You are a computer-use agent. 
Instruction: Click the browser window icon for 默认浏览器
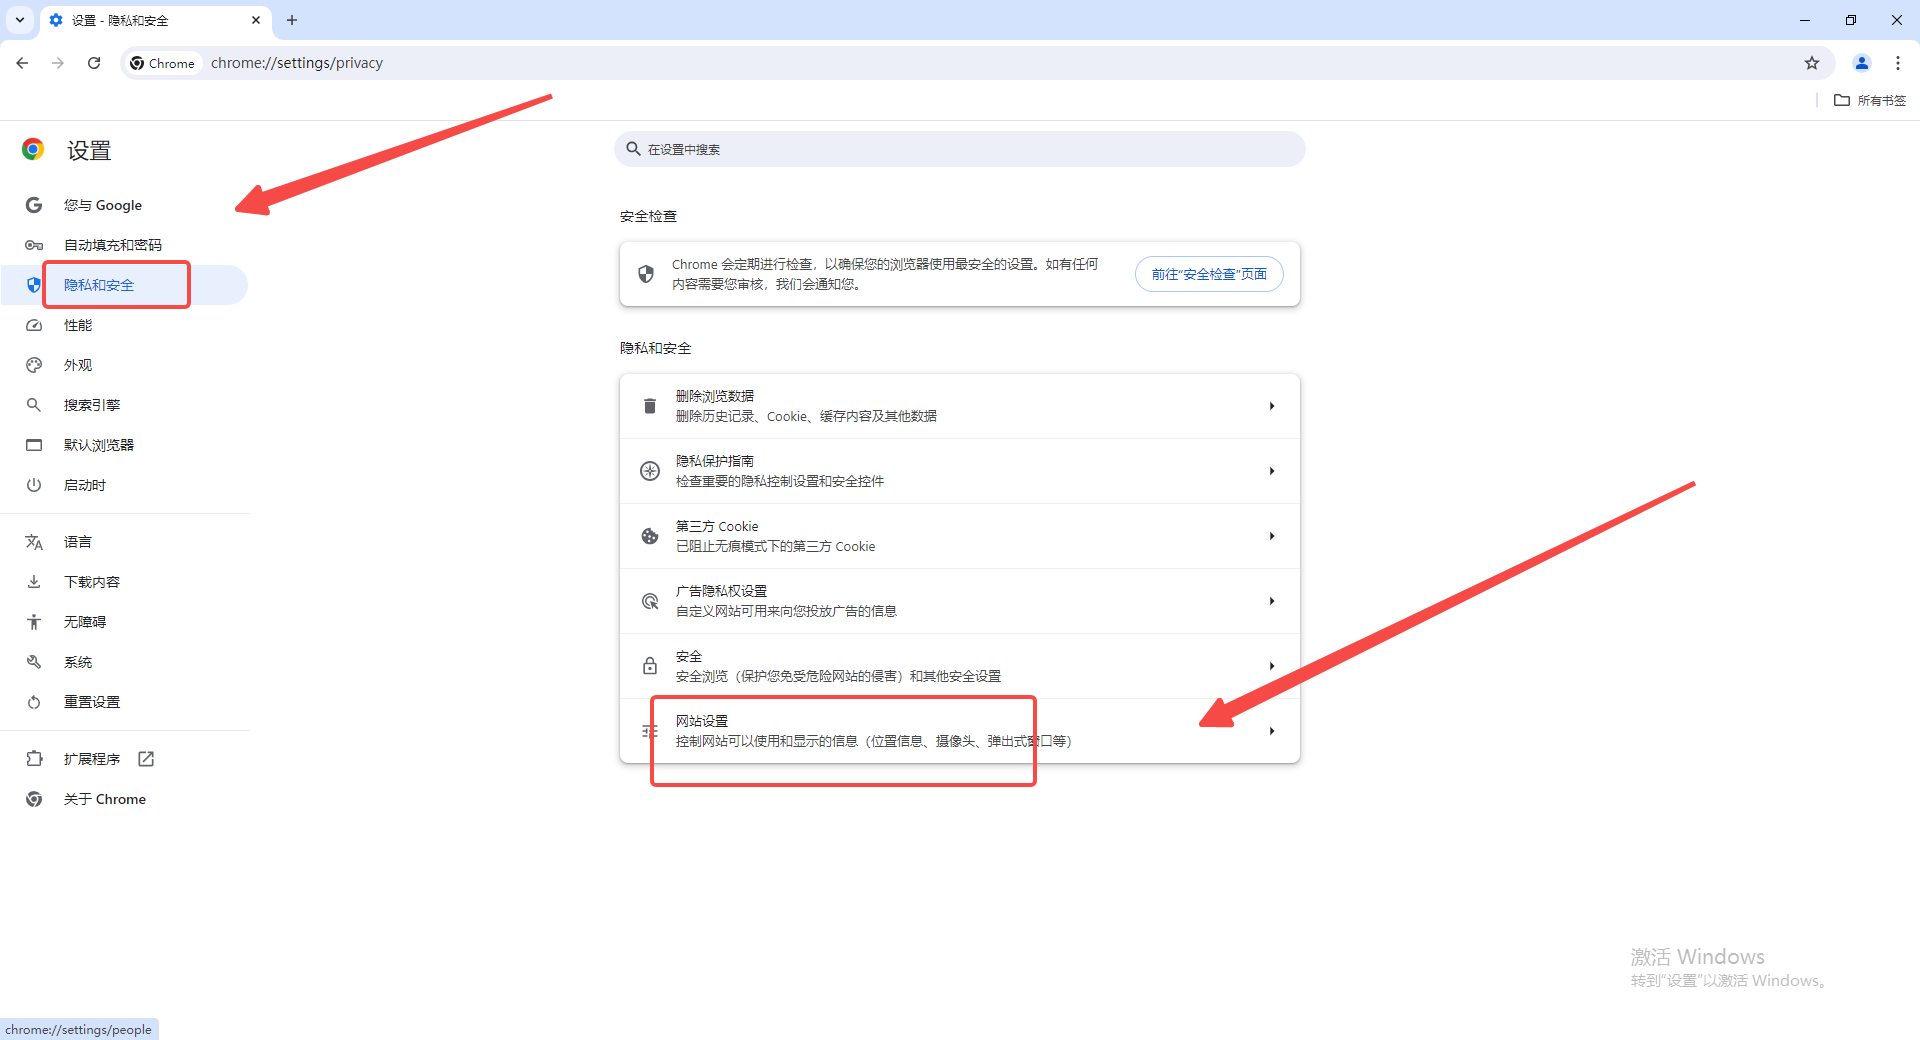pyautogui.click(x=34, y=445)
